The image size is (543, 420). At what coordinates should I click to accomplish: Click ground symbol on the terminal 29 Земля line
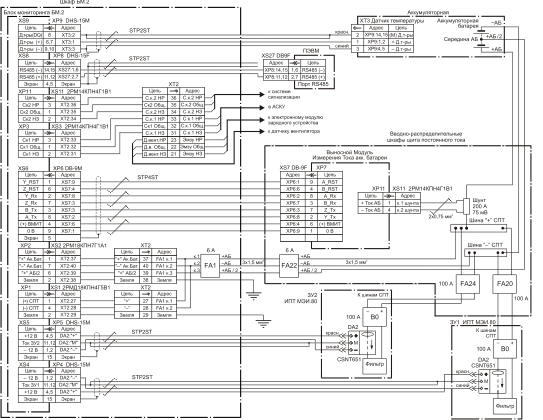[263, 323]
